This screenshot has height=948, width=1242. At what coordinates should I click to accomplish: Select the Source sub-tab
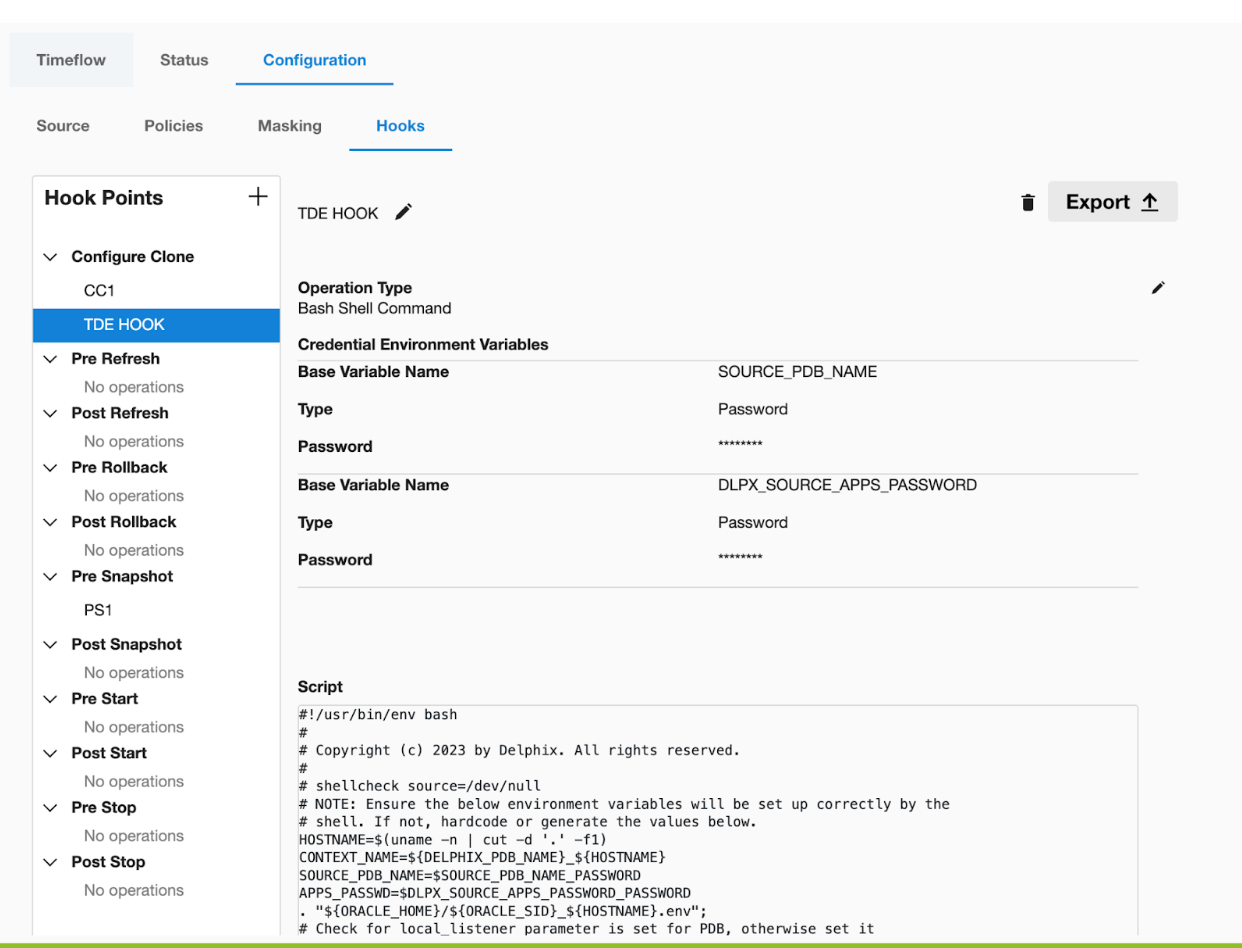[x=63, y=126]
